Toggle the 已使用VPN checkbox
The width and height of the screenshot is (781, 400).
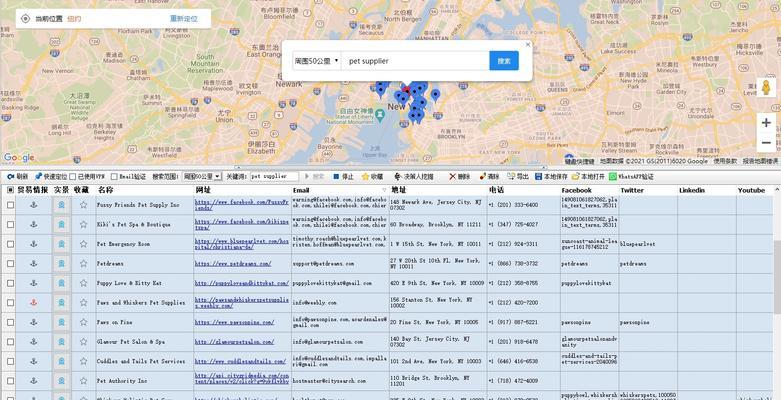73,177
